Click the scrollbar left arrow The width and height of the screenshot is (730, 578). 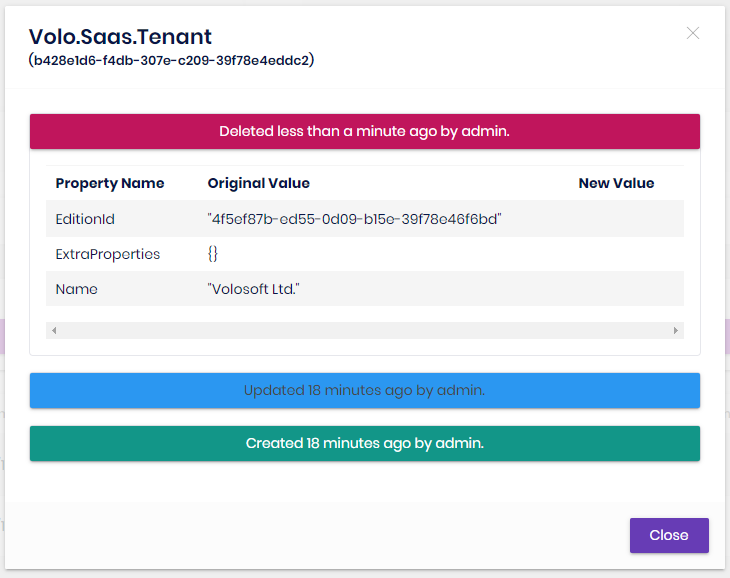(x=54, y=330)
